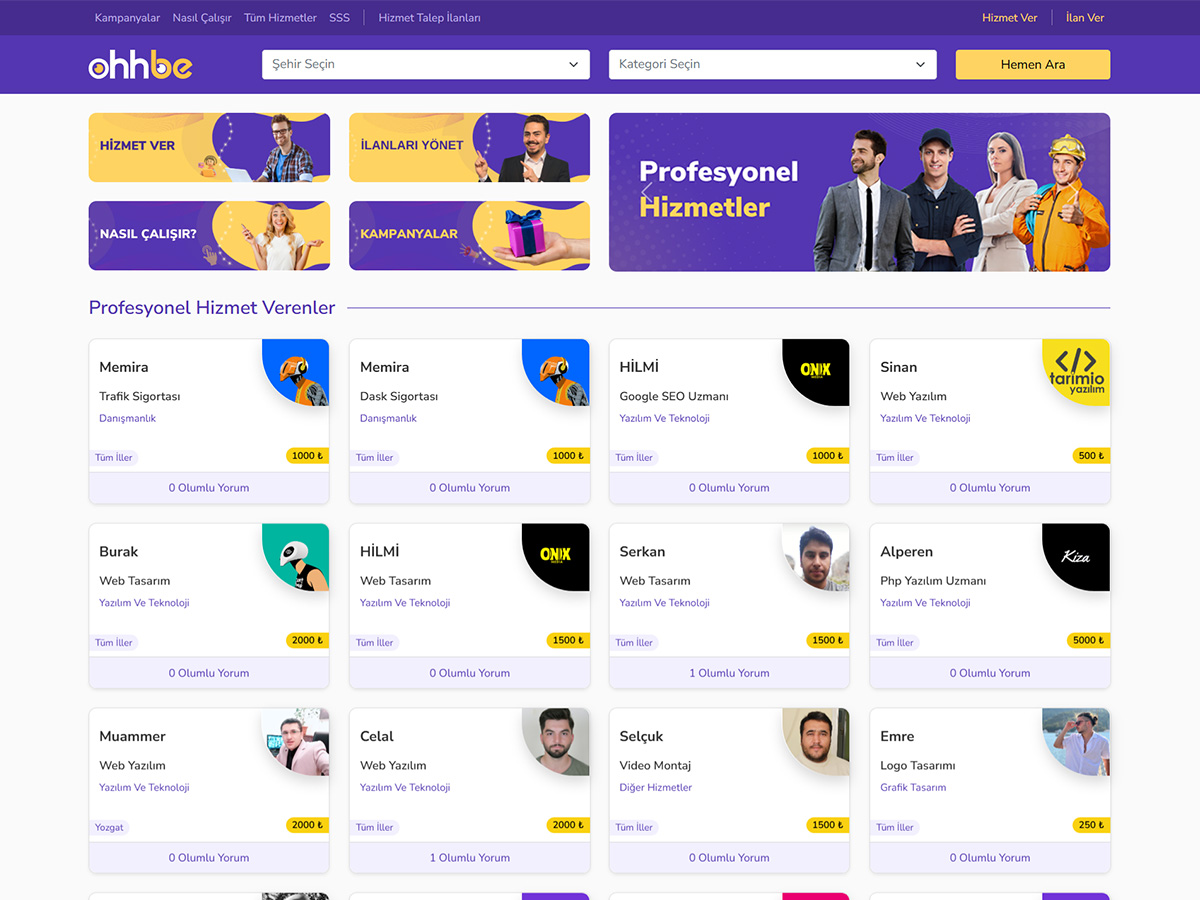Open the İLANLARI YÖNET banner
Viewport: 1200px width, 900px height.
(469, 147)
